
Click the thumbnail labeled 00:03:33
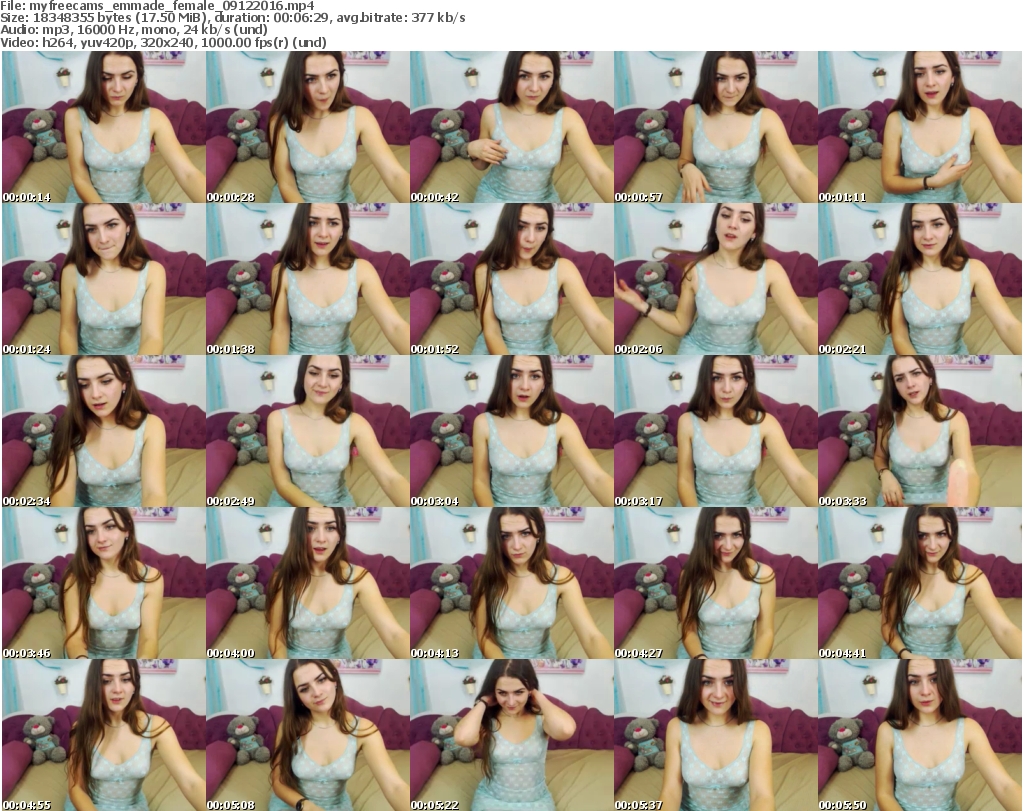coord(918,431)
